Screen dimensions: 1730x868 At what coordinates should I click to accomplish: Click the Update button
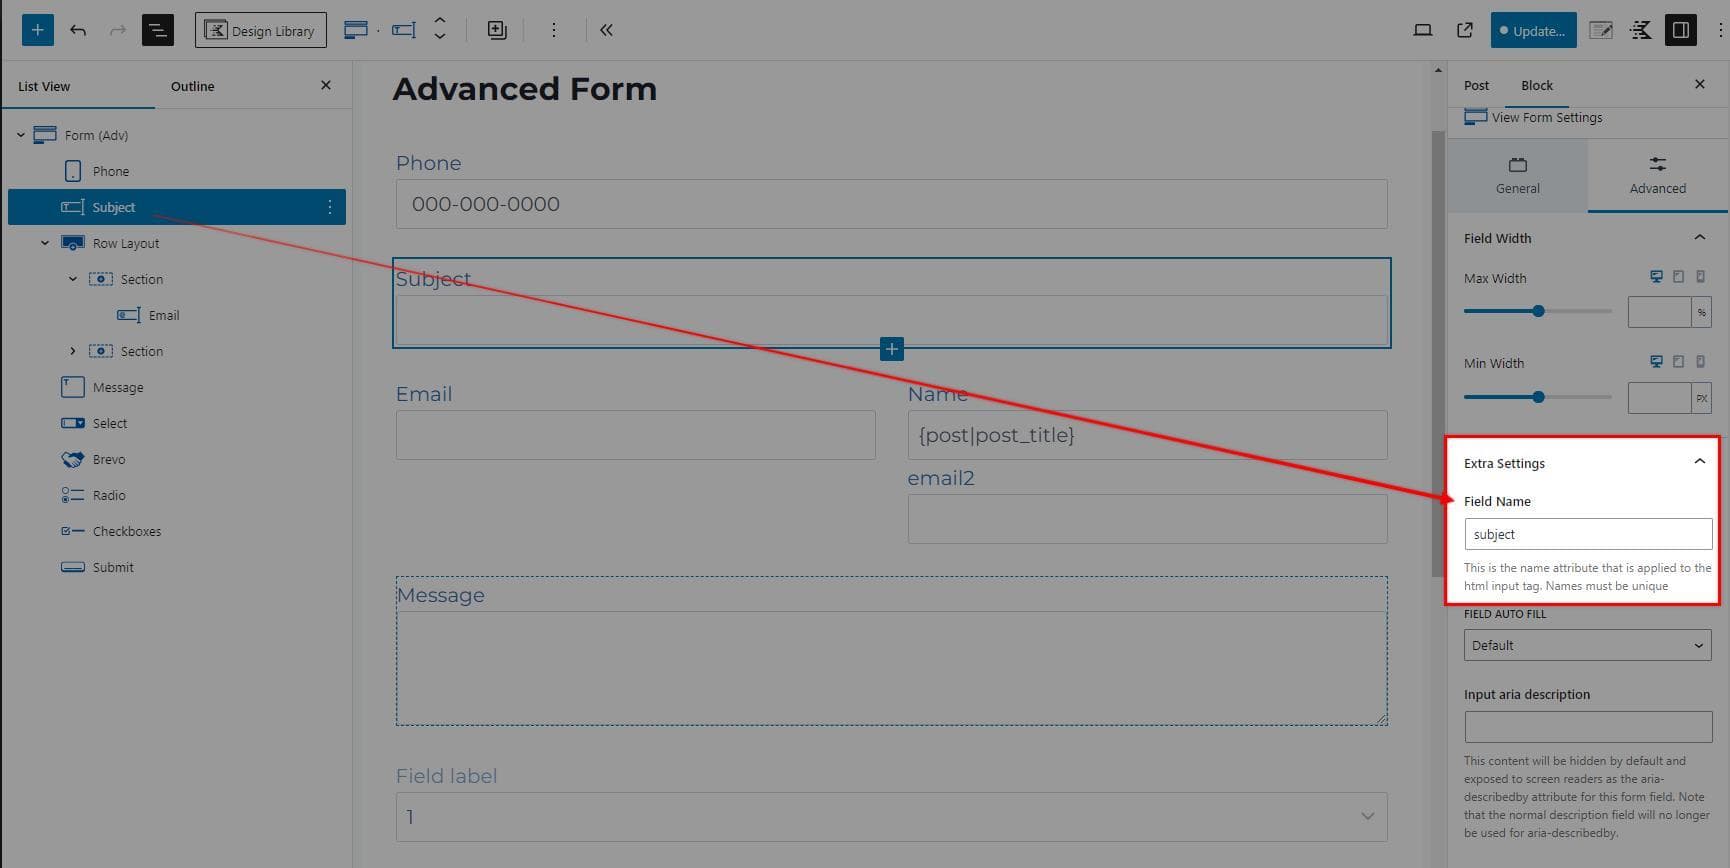[x=1533, y=30]
